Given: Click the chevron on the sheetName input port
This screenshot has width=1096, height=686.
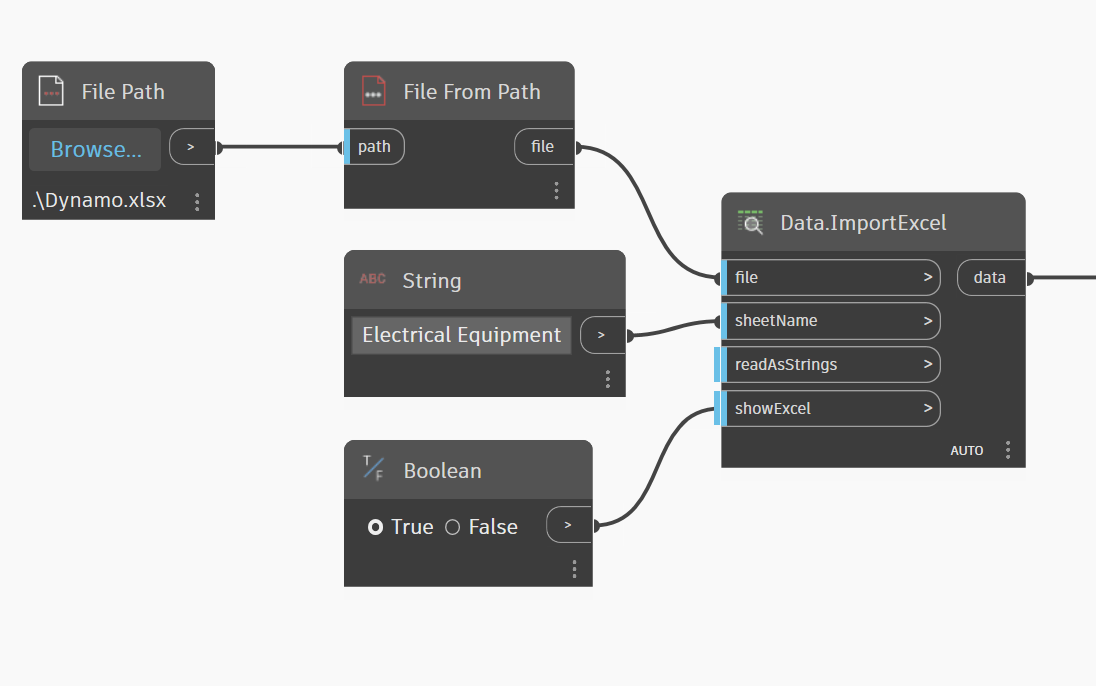Looking at the screenshot, I should click(x=928, y=320).
